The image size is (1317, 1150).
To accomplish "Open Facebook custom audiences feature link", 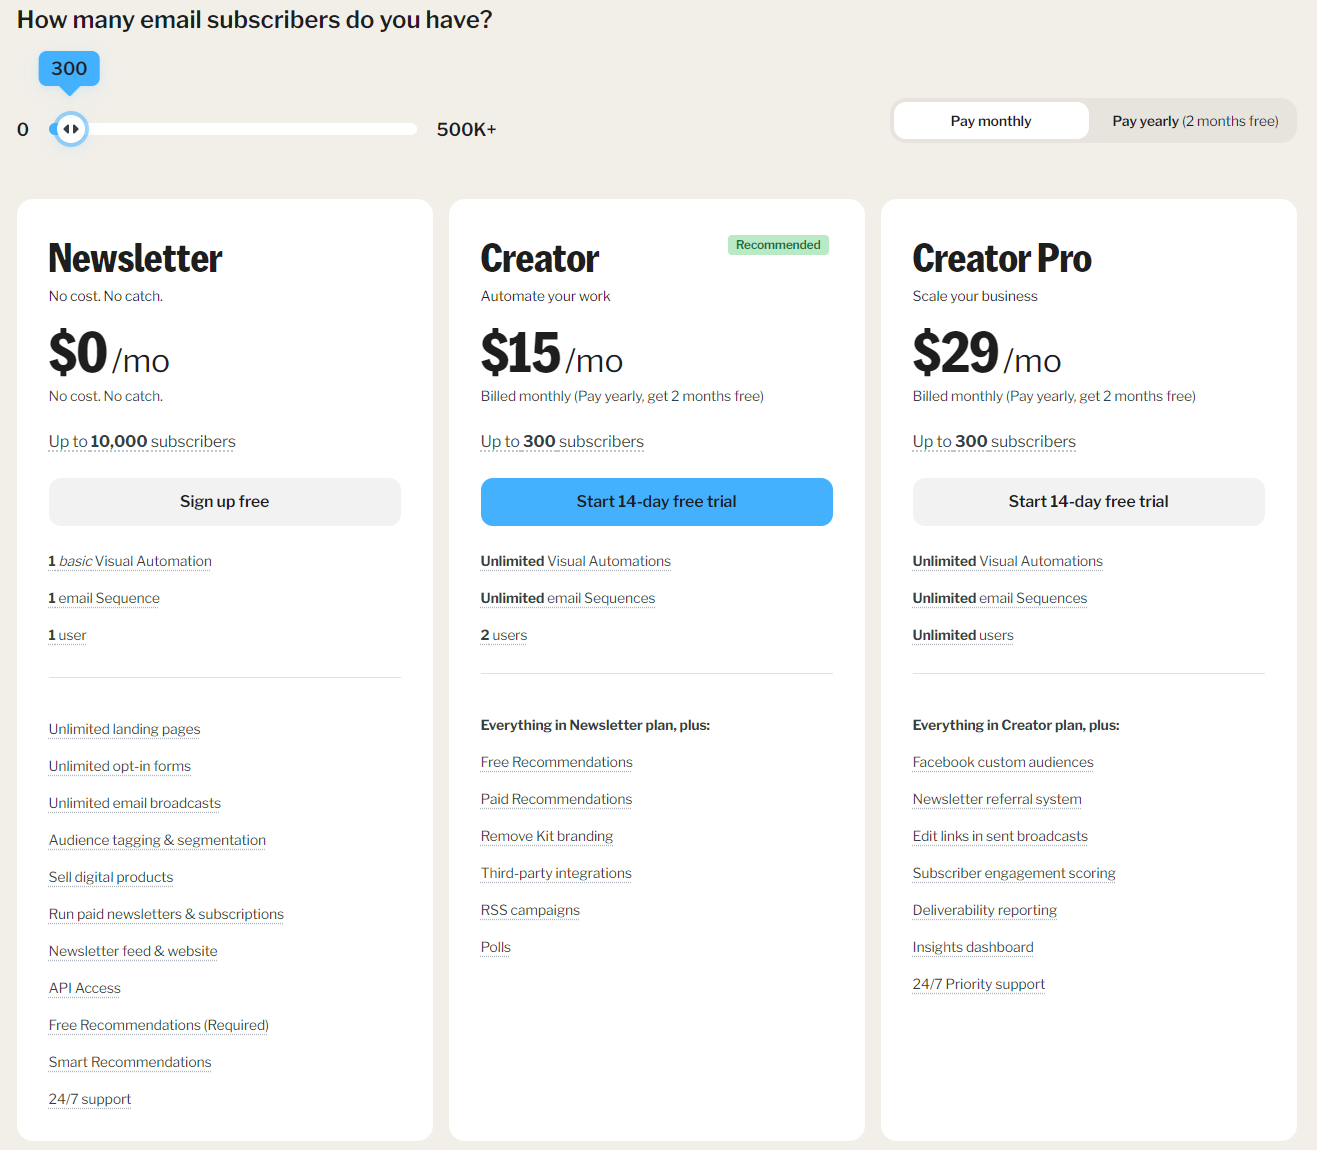I will click(x=1003, y=762).
